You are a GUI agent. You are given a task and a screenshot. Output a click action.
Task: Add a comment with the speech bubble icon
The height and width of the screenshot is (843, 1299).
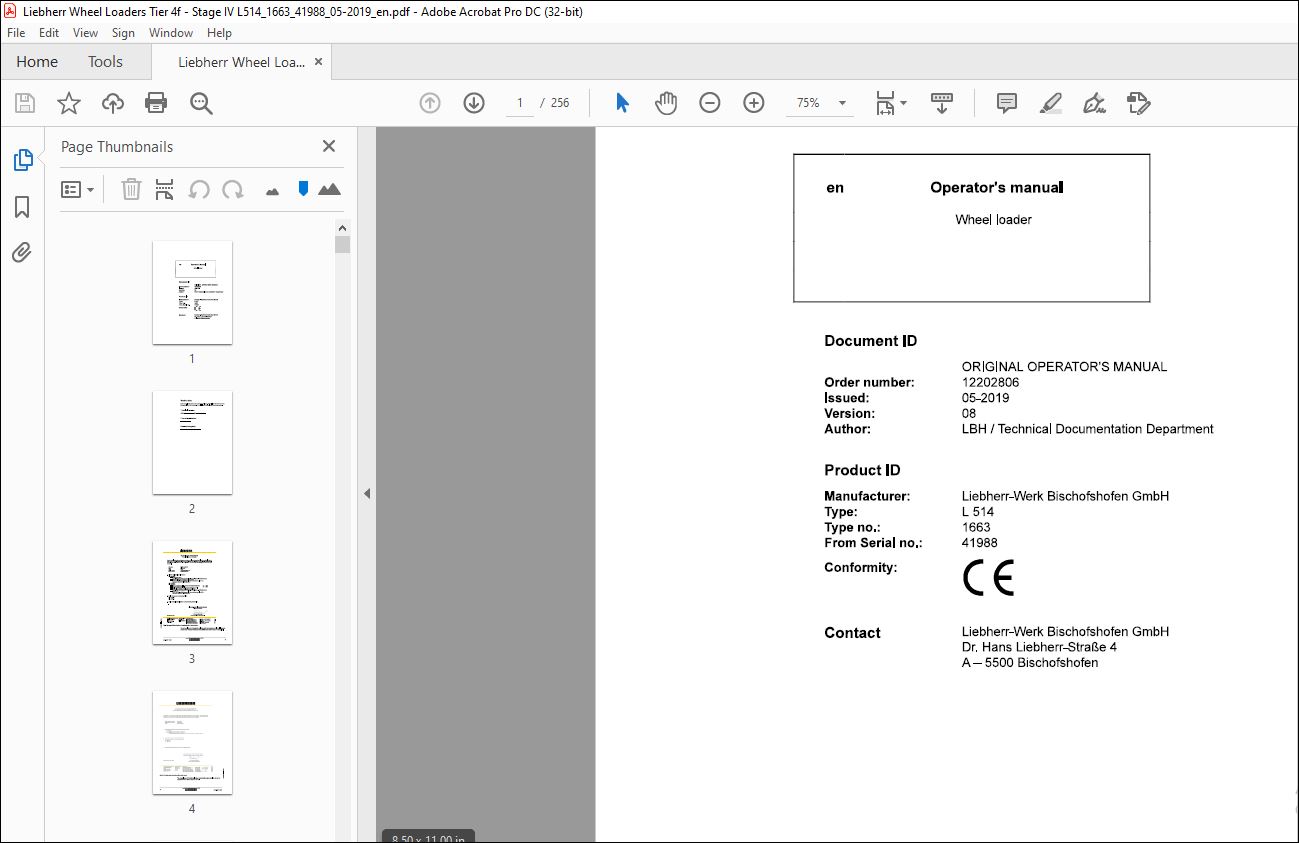click(1007, 103)
